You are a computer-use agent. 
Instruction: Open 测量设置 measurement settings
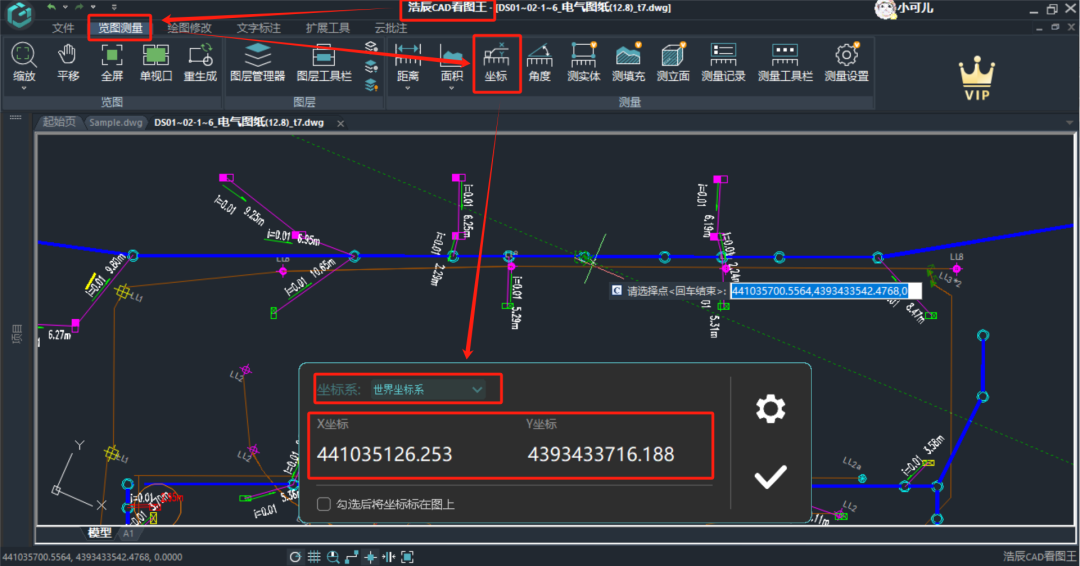(x=847, y=63)
